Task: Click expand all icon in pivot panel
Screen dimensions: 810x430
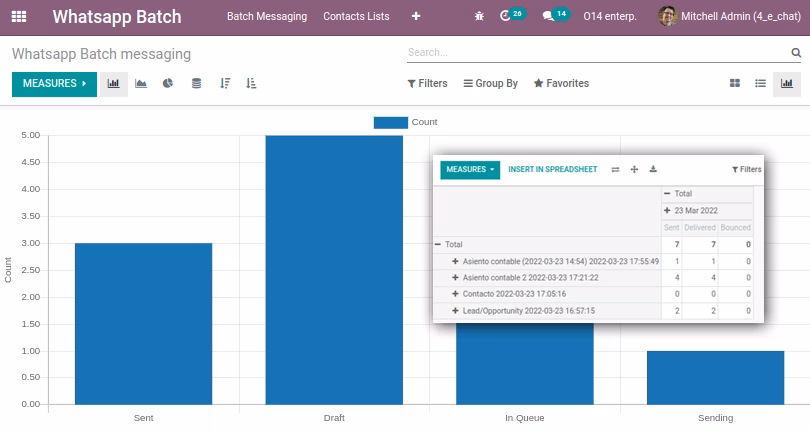Action: [634, 170]
